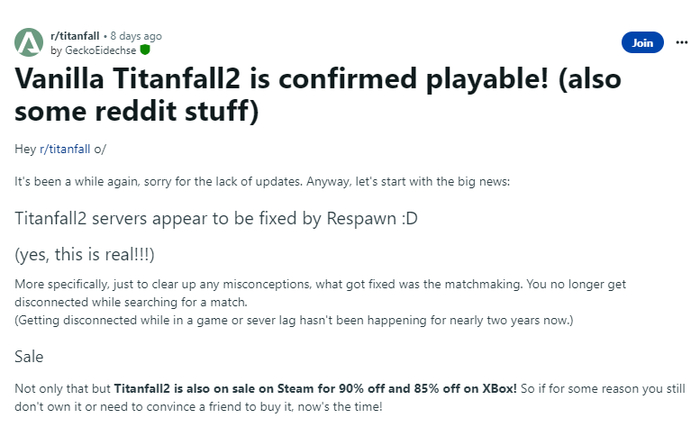Click the green moderator shield icon

tap(145, 49)
